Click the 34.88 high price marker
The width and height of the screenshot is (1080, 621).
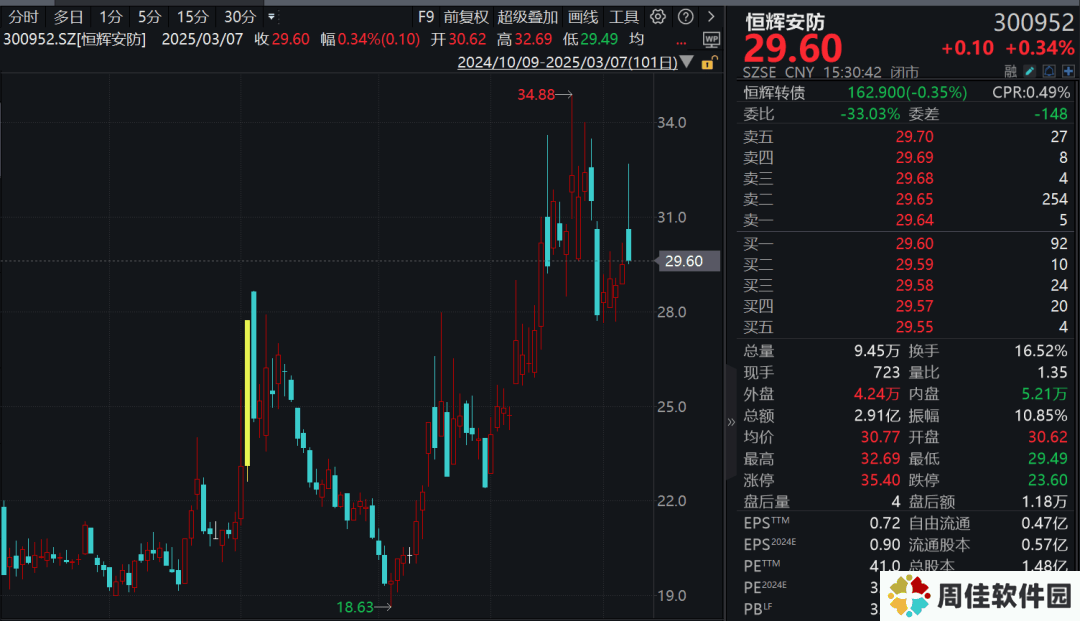[536, 94]
